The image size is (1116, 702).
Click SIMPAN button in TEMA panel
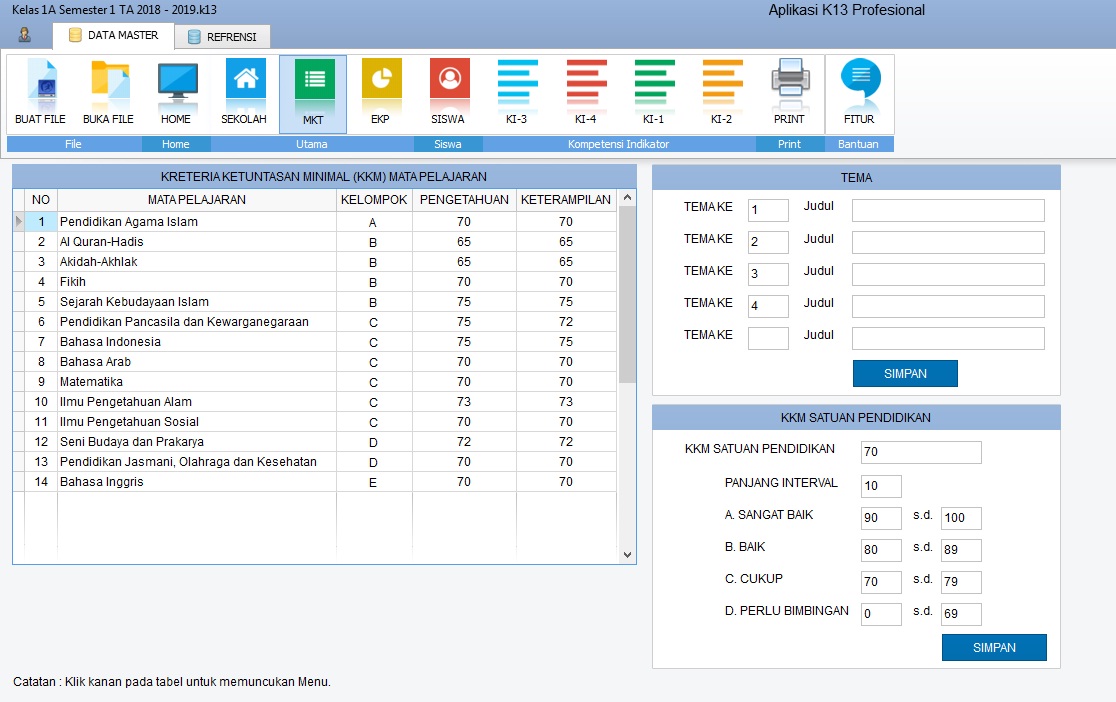click(x=904, y=374)
